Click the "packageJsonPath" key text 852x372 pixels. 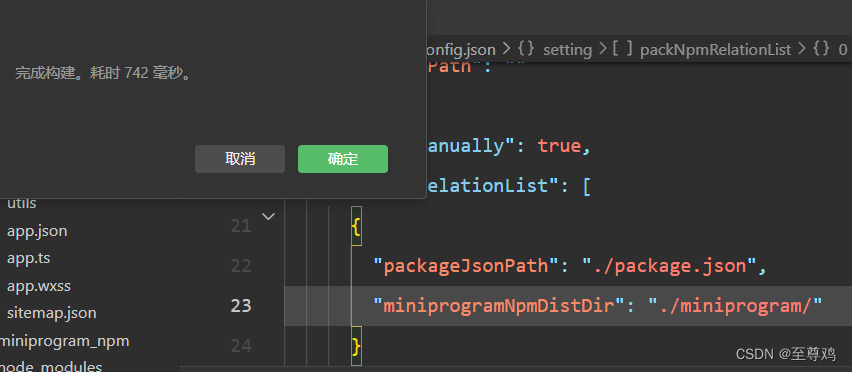coord(467,266)
